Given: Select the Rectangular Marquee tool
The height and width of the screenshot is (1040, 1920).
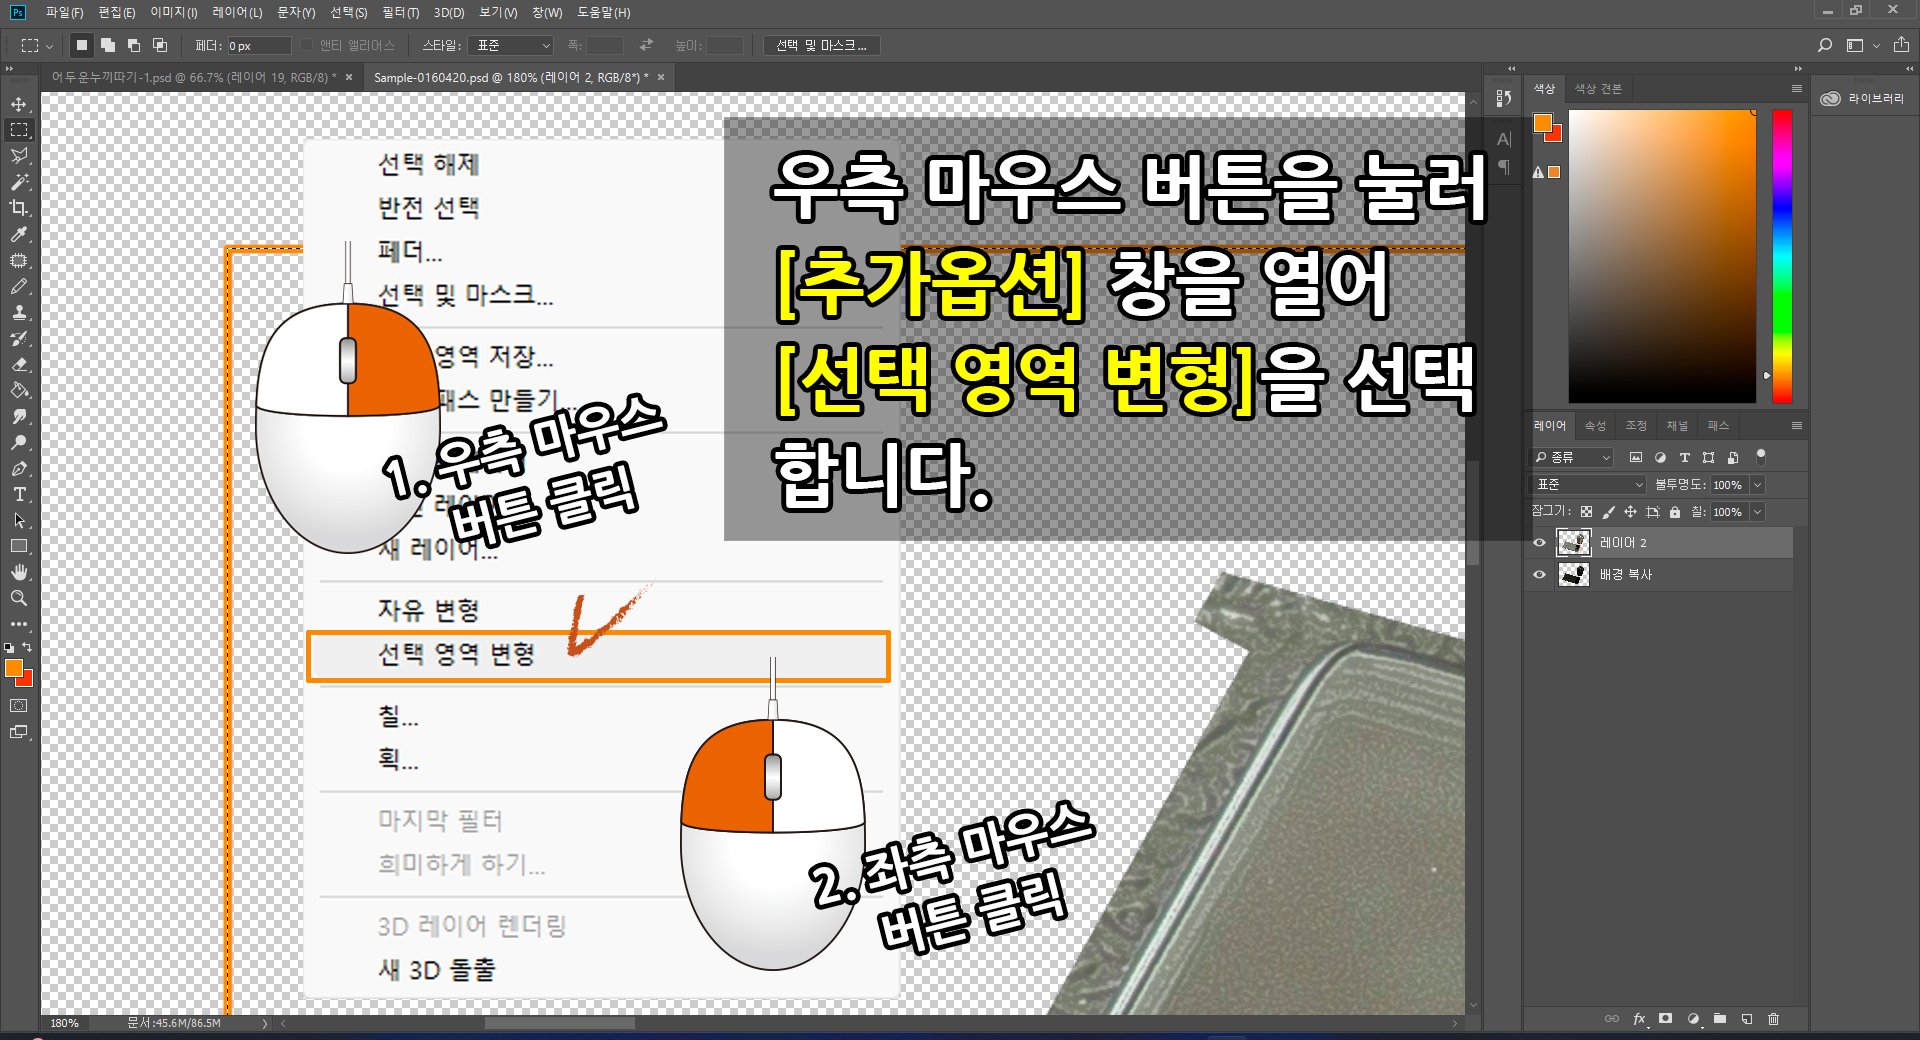Looking at the screenshot, I should click(19, 130).
